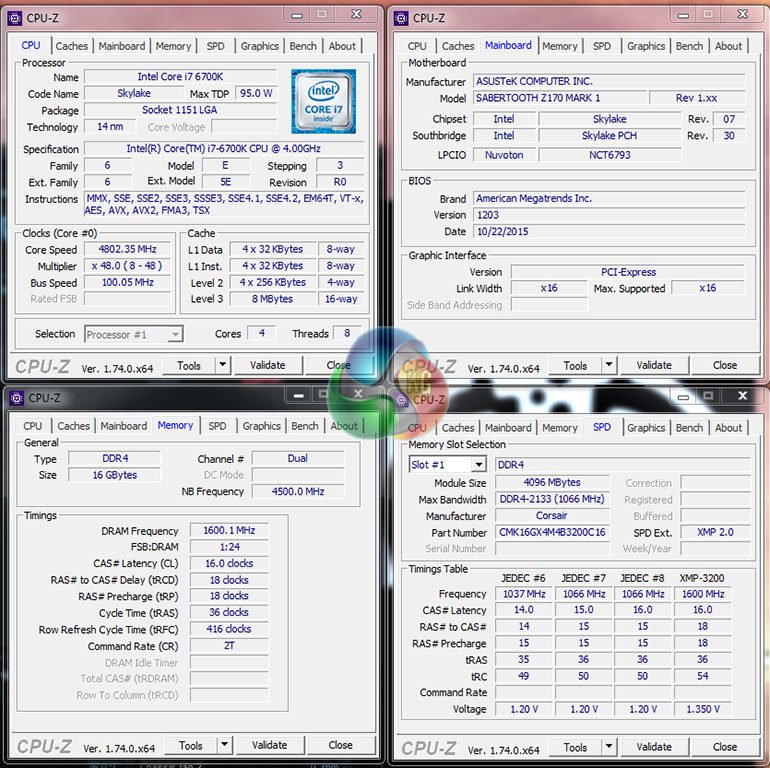
Task: Click the motherboard model SABERTOOTH Z170 MARK 1
Action: pos(559,98)
